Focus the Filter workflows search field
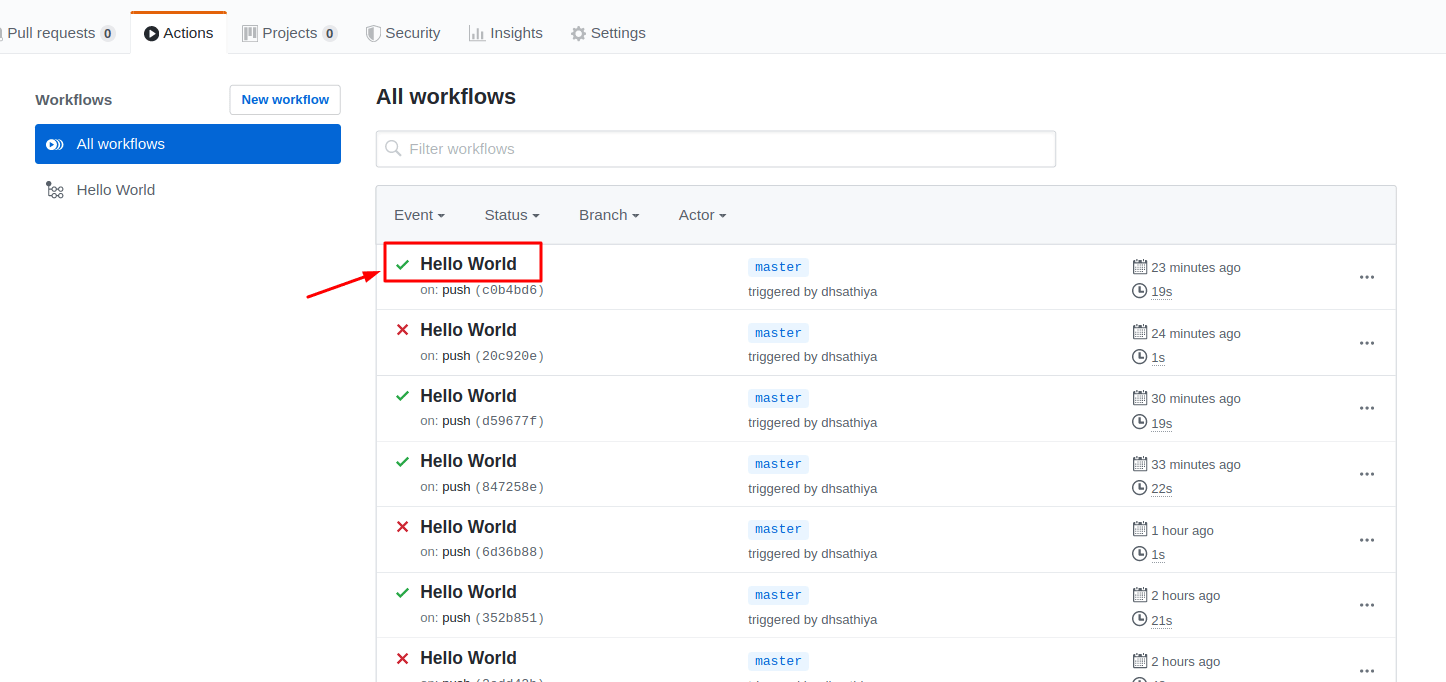 (x=716, y=149)
